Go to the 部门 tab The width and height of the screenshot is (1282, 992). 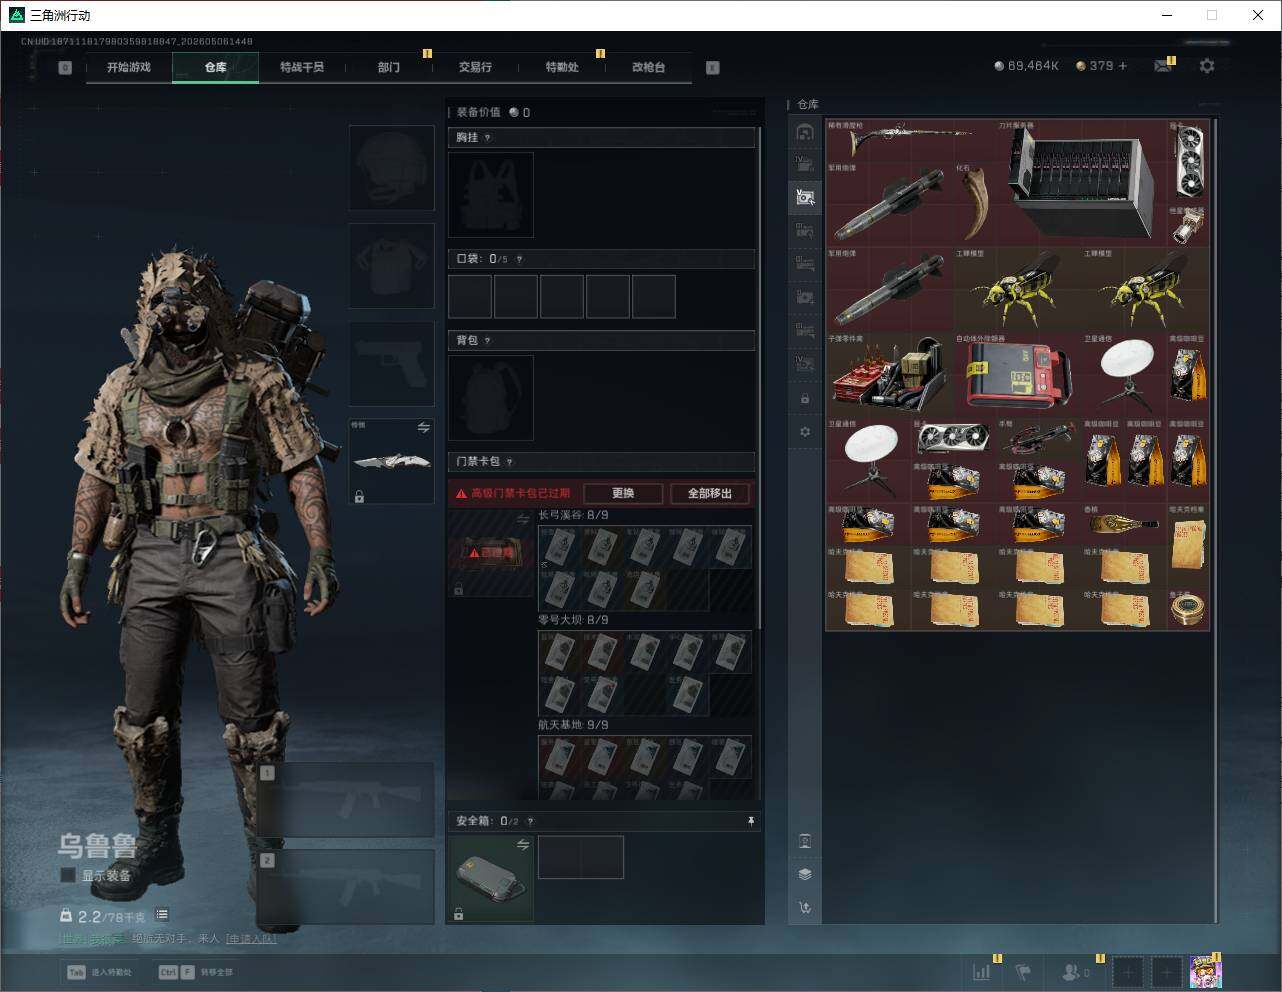click(389, 67)
